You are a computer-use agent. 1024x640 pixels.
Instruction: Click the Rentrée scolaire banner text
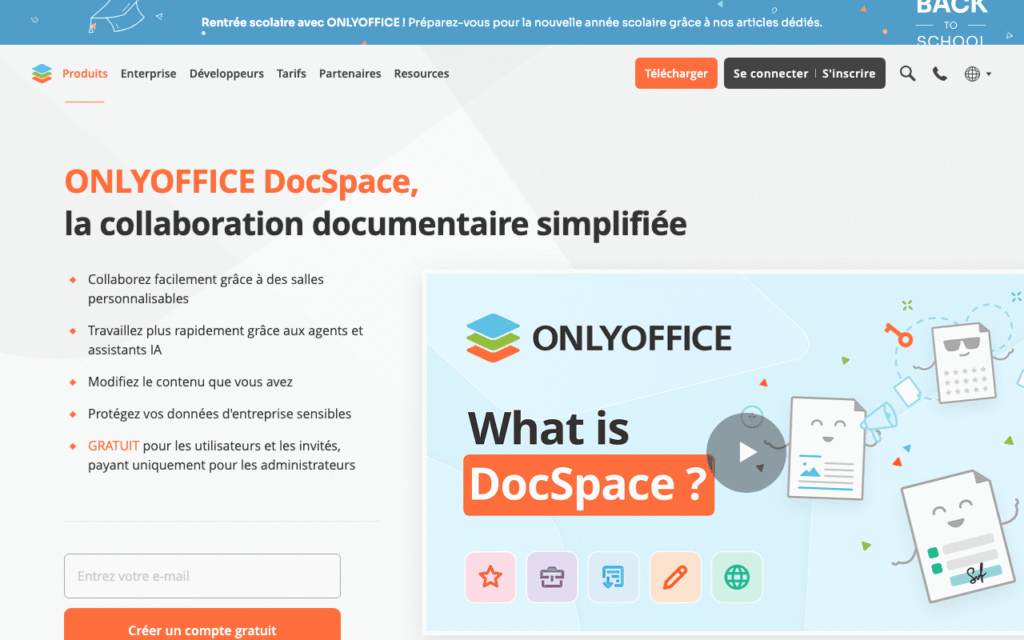(x=511, y=22)
